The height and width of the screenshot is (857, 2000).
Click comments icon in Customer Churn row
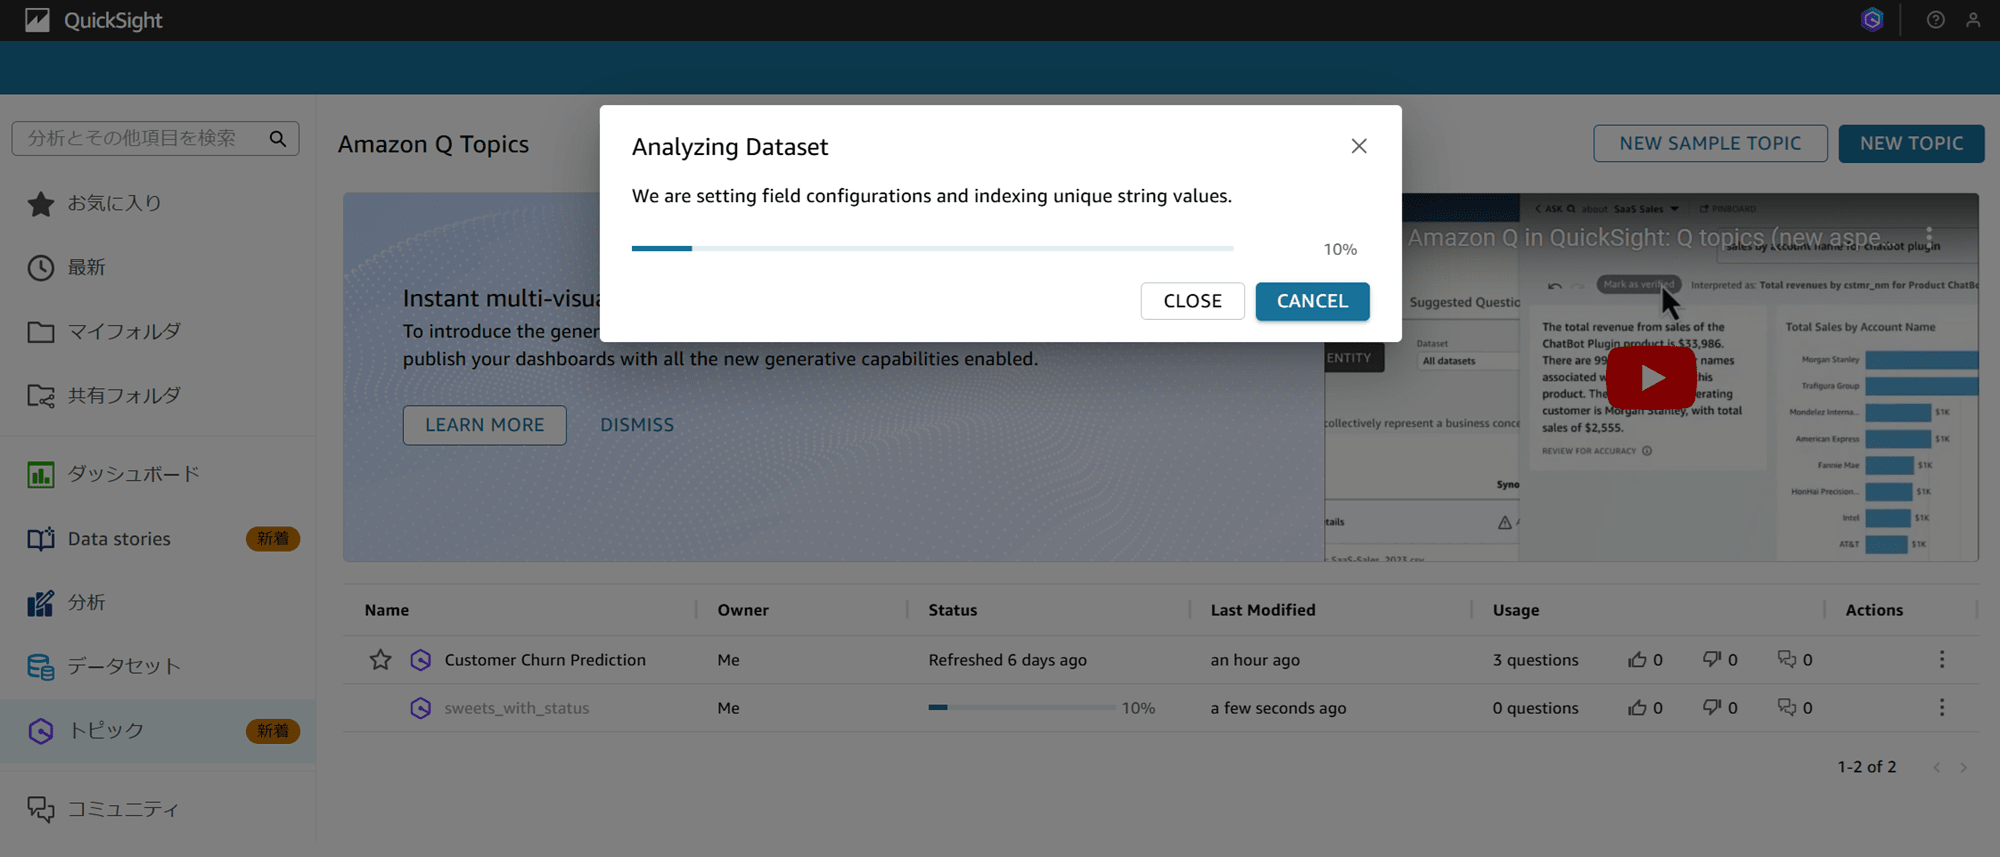(1787, 659)
